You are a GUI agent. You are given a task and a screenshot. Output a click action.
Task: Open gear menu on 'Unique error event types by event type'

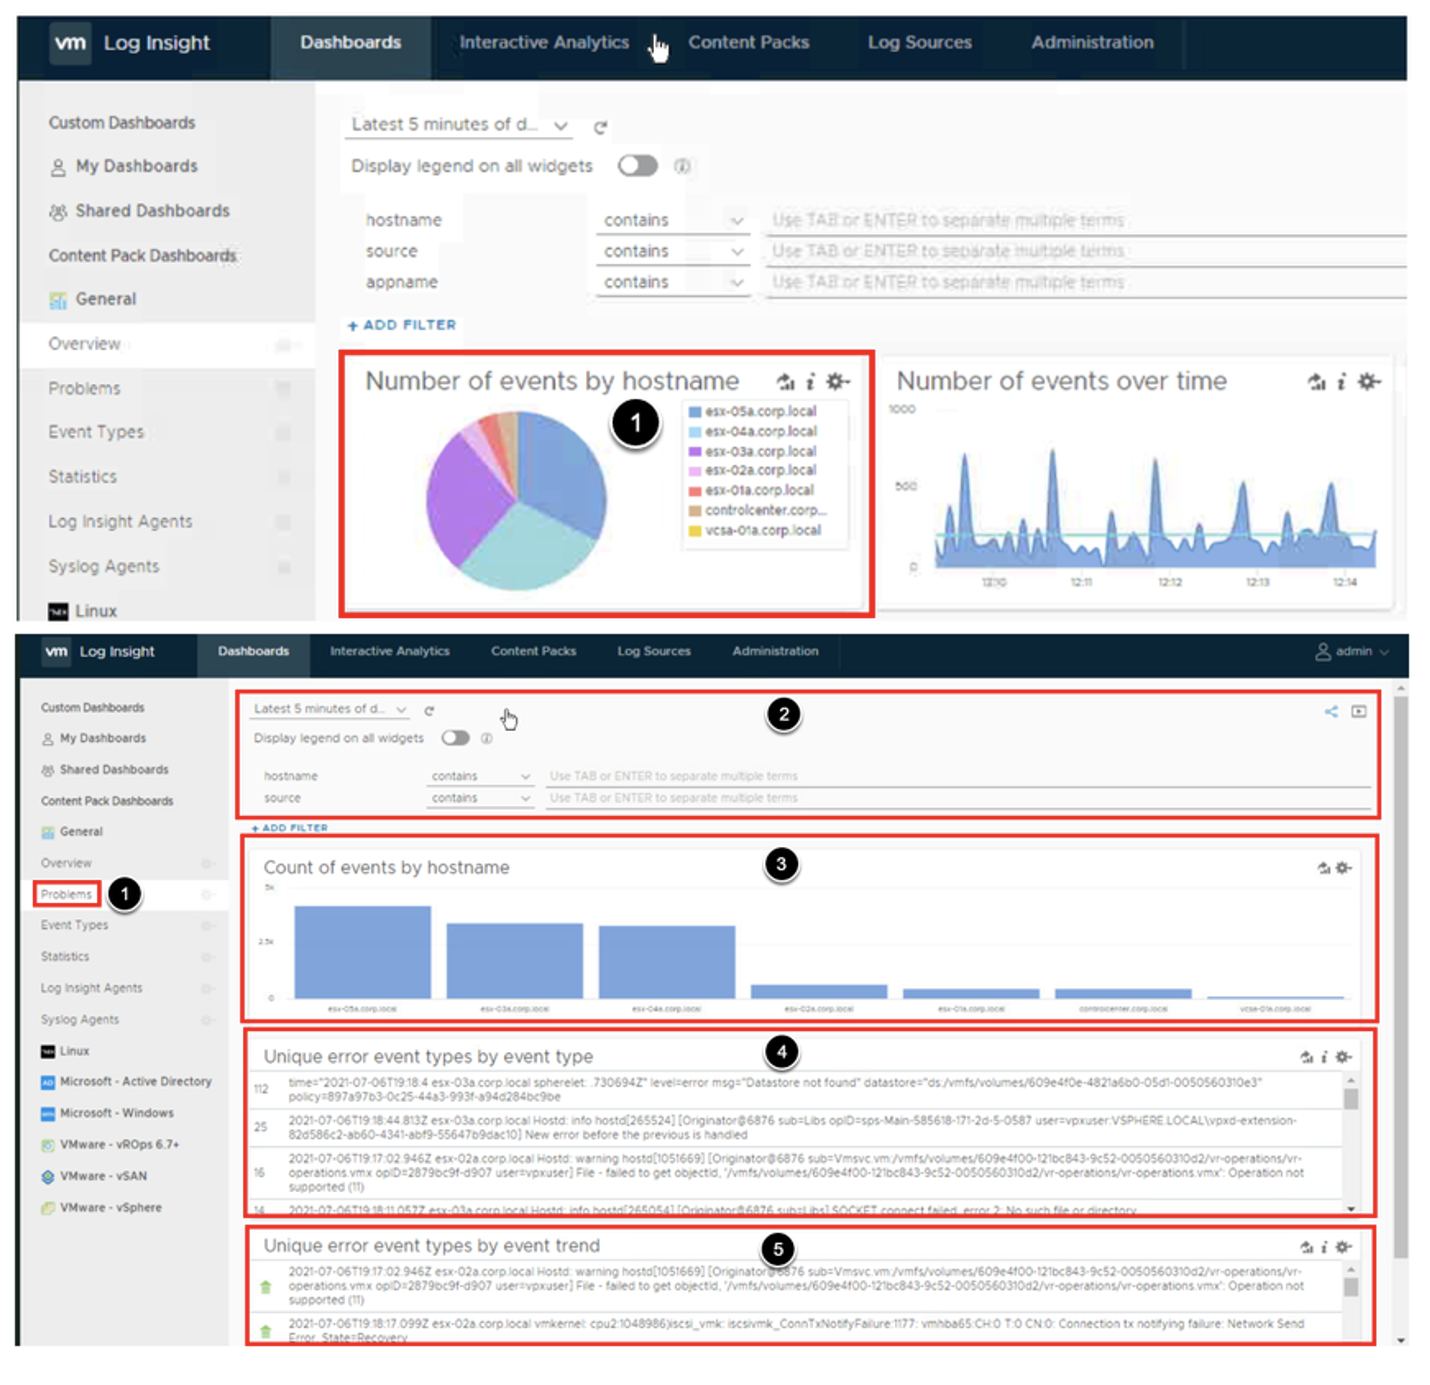(x=1344, y=1057)
